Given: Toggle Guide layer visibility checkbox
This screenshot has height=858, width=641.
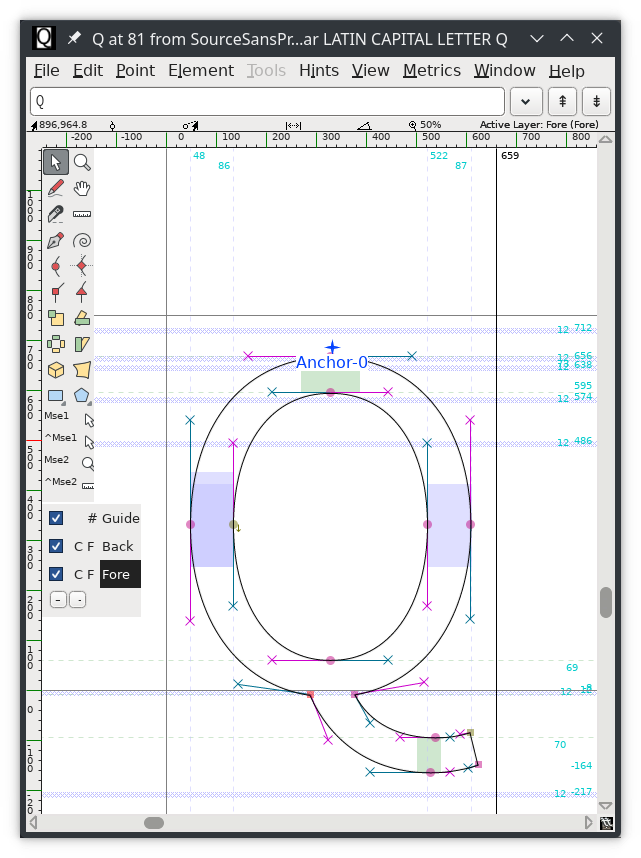Looking at the screenshot, I should [56, 518].
